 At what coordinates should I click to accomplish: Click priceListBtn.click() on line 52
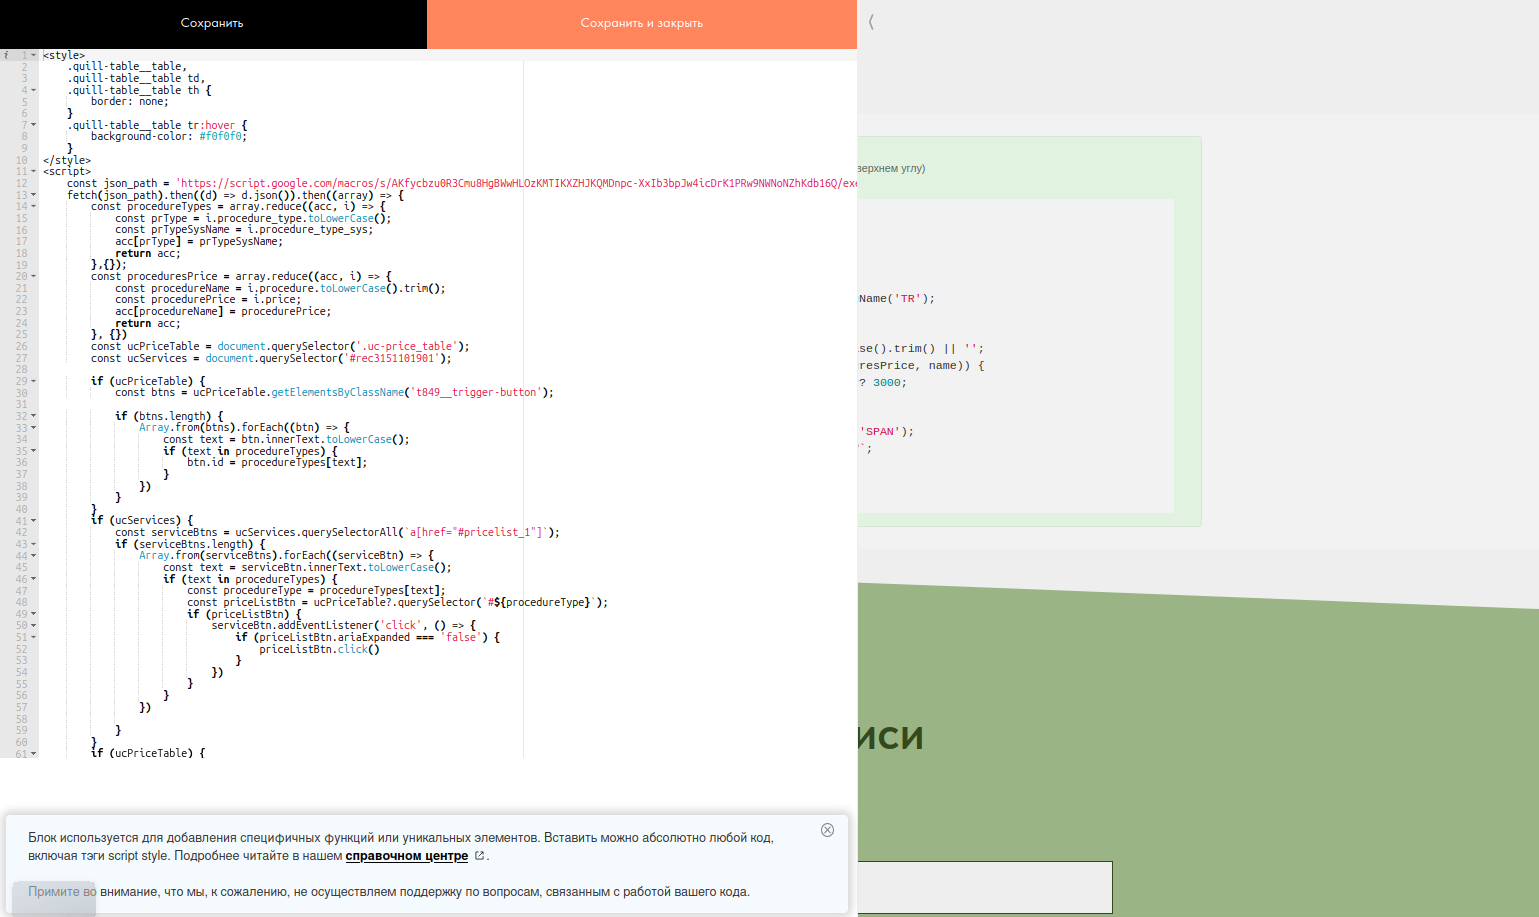[x=319, y=650]
